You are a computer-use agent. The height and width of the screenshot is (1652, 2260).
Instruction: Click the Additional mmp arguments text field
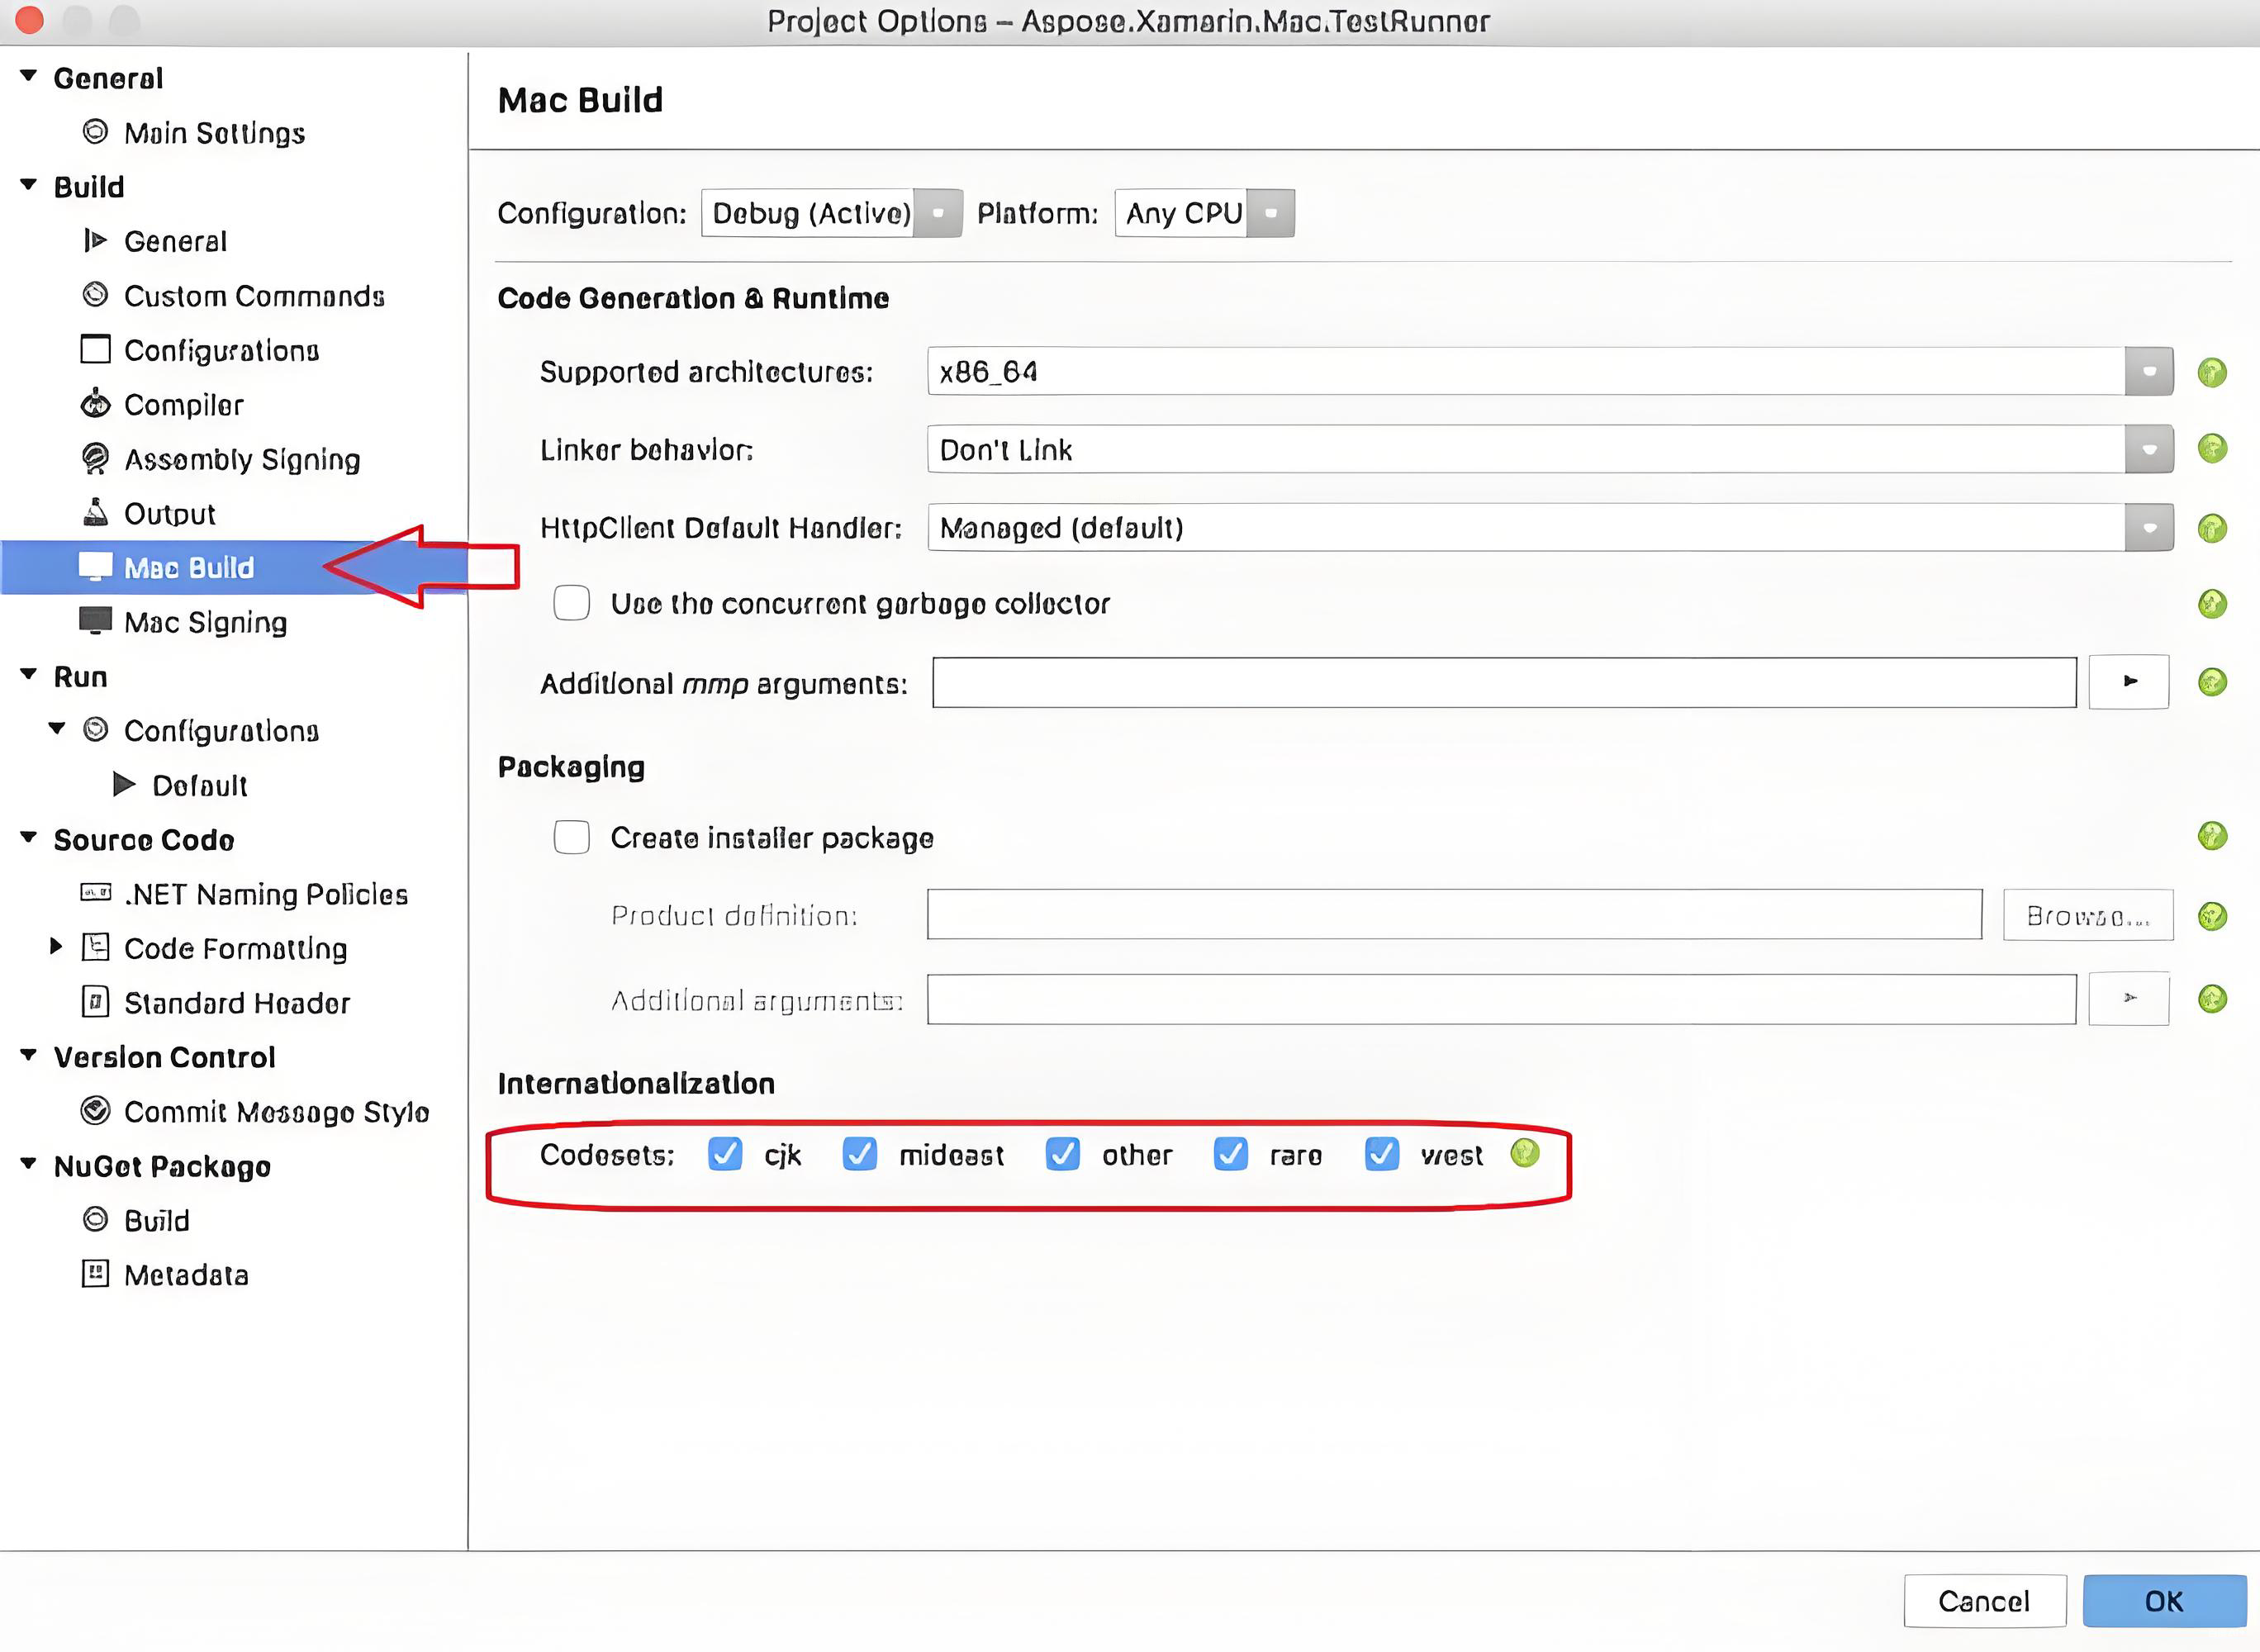(x=1503, y=683)
